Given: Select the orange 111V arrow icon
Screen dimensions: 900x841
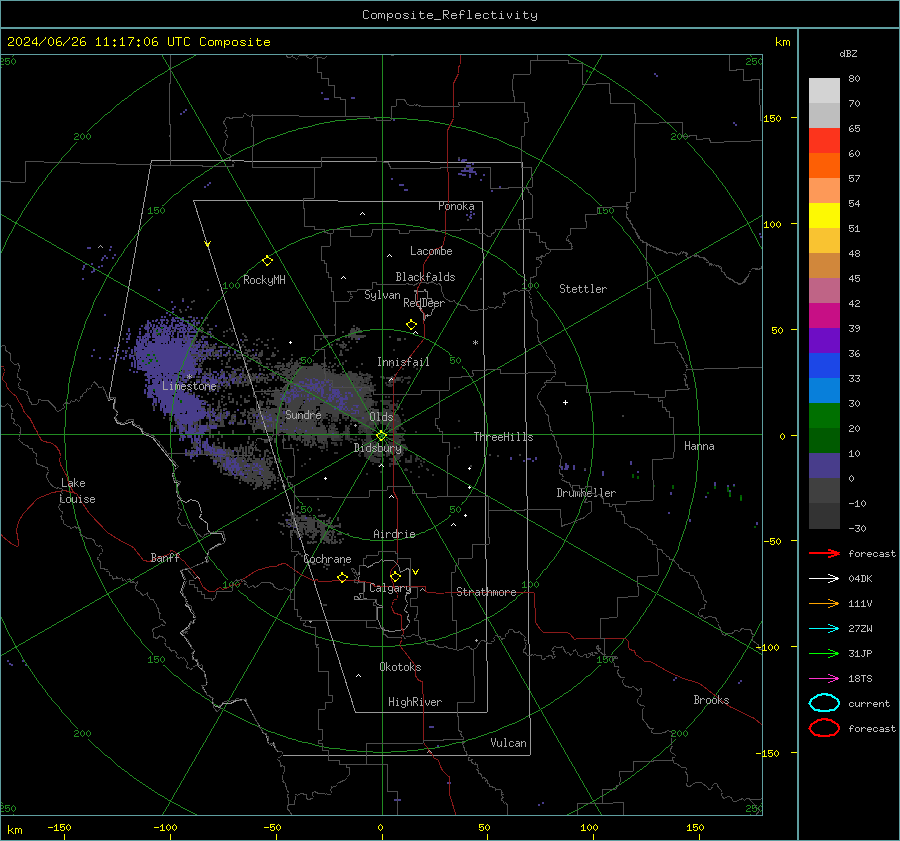Looking at the screenshot, I should (x=824, y=603).
